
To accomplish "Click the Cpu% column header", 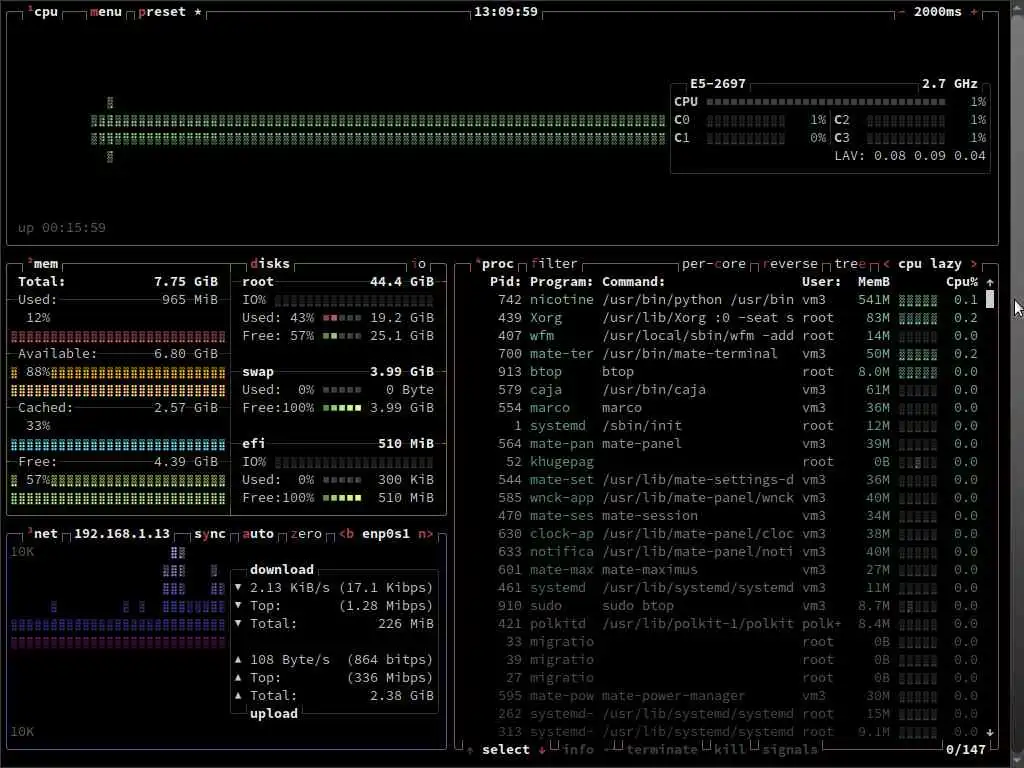I will (962, 281).
